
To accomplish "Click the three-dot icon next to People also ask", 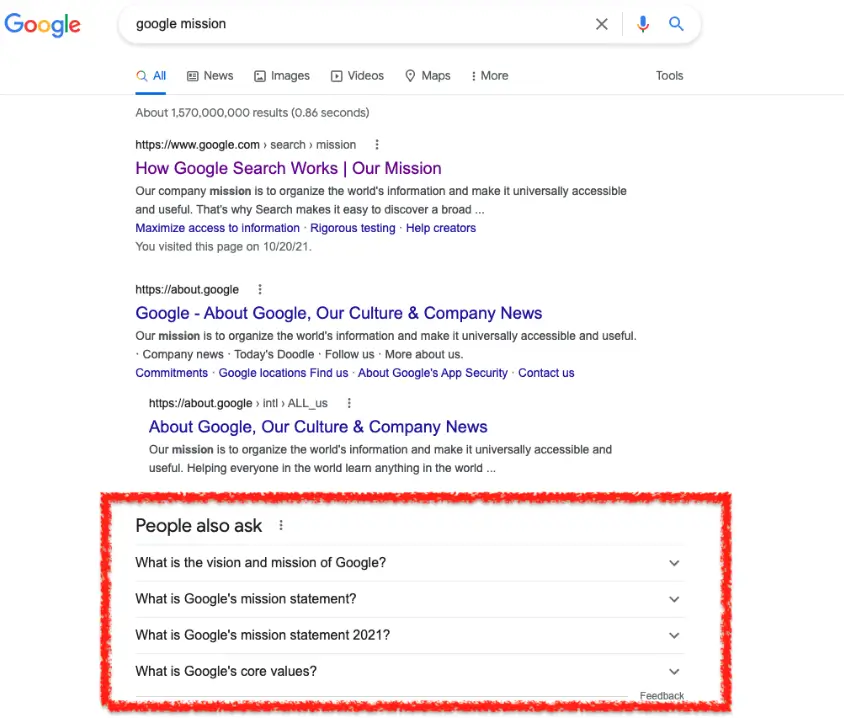I will point(281,525).
